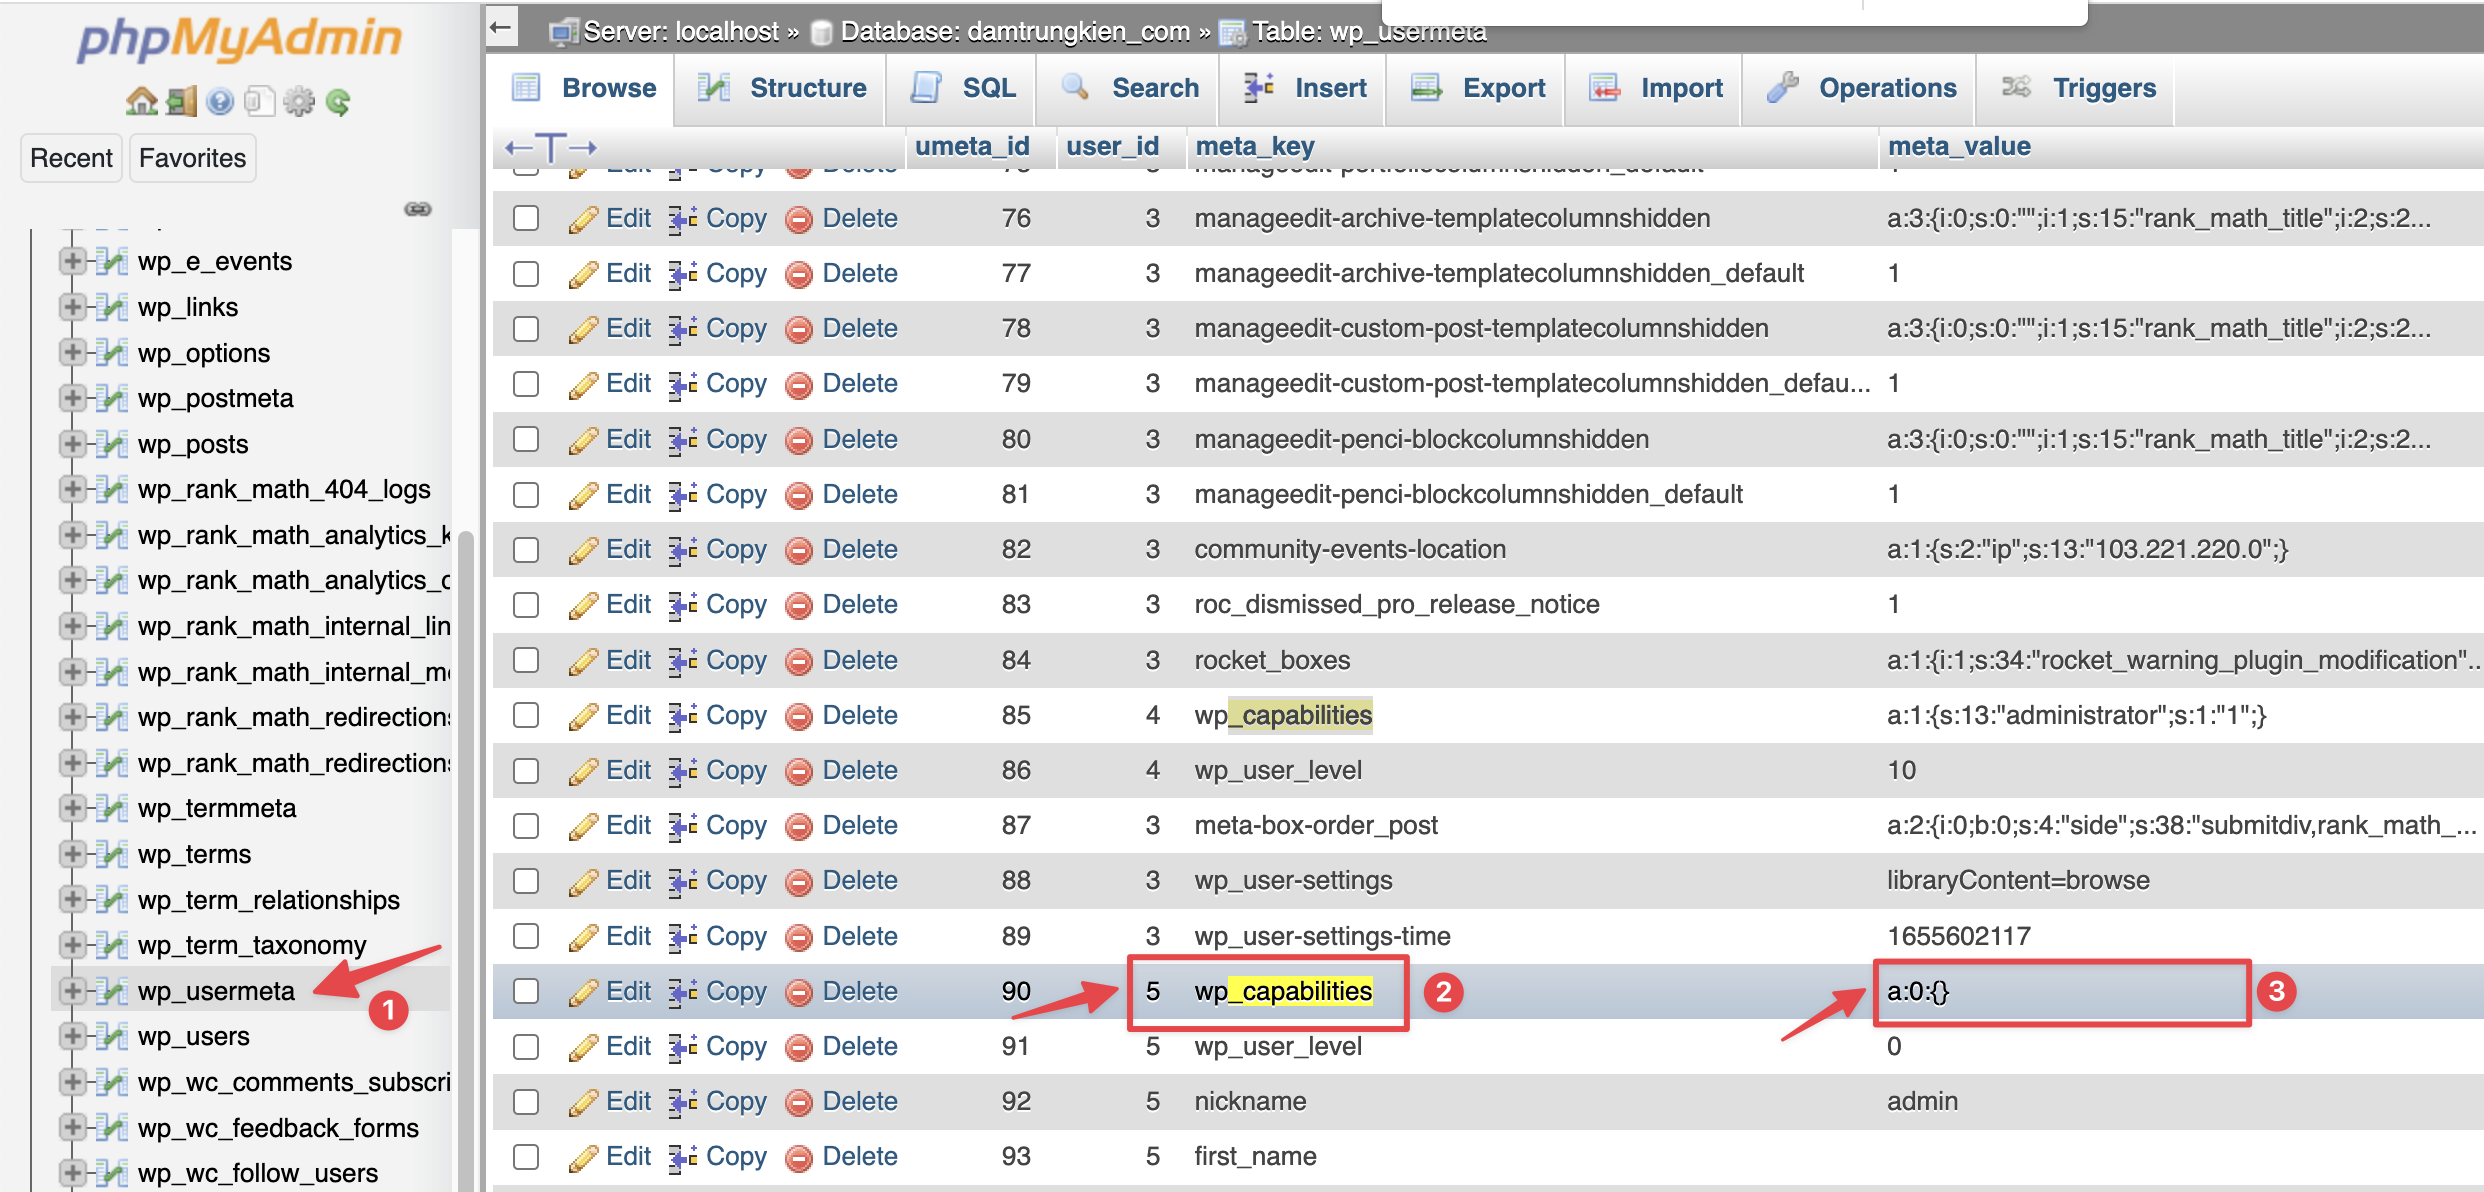Click the wp_links table icon
Image resolution: width=2484 pixels, height=1192 pixels.
pyautogui.click(x=112, y=307)
